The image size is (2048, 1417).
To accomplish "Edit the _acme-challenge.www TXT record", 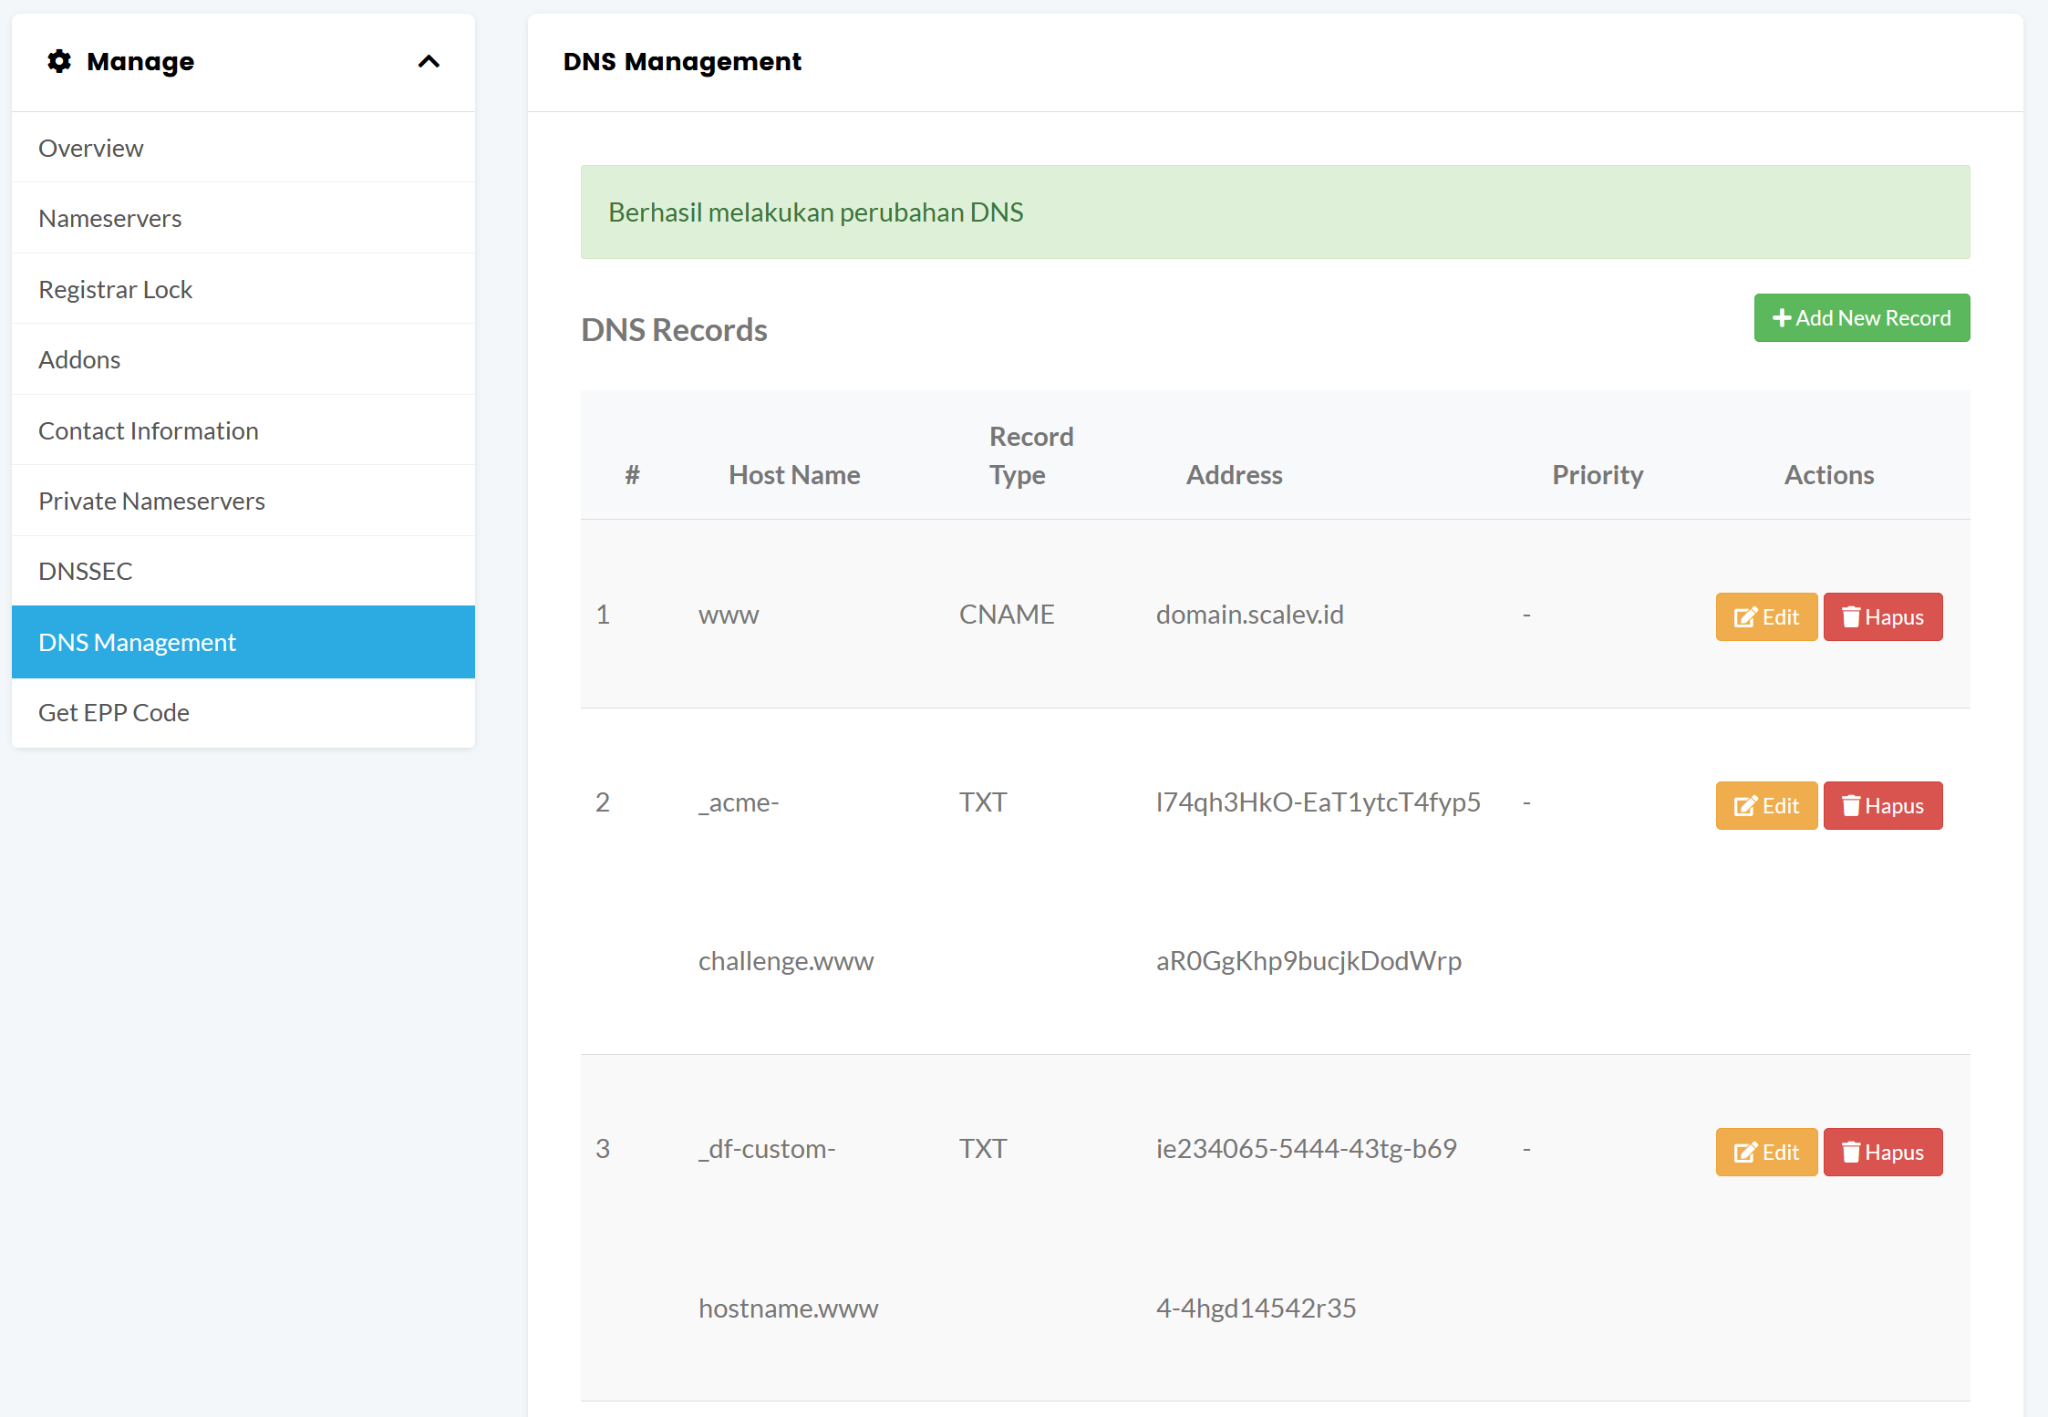I will pos(1766,806).
